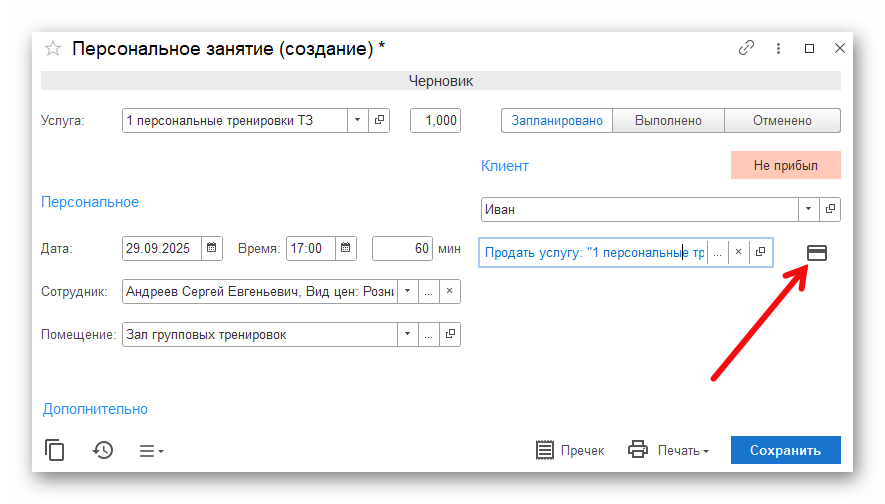This screenshot has width=885, height=504.
Task: Add form to favorites star
Action: coord(54,48)
